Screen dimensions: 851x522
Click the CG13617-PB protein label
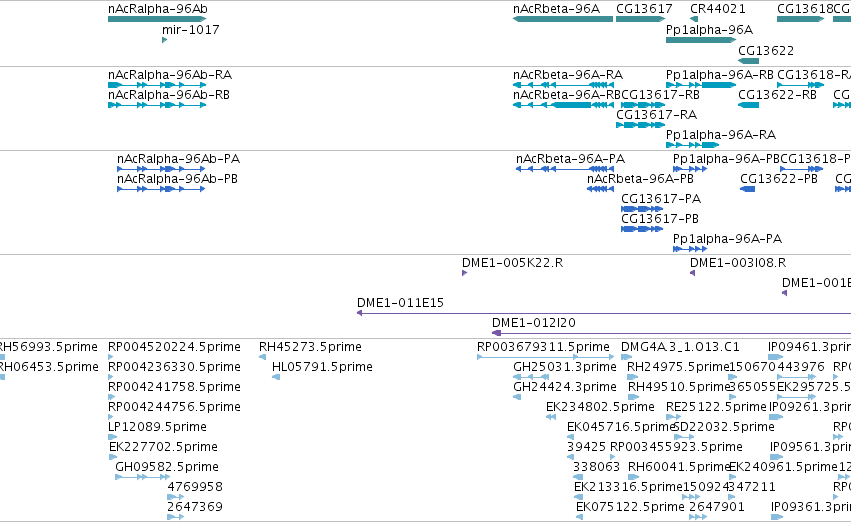(x=660, y=219)
